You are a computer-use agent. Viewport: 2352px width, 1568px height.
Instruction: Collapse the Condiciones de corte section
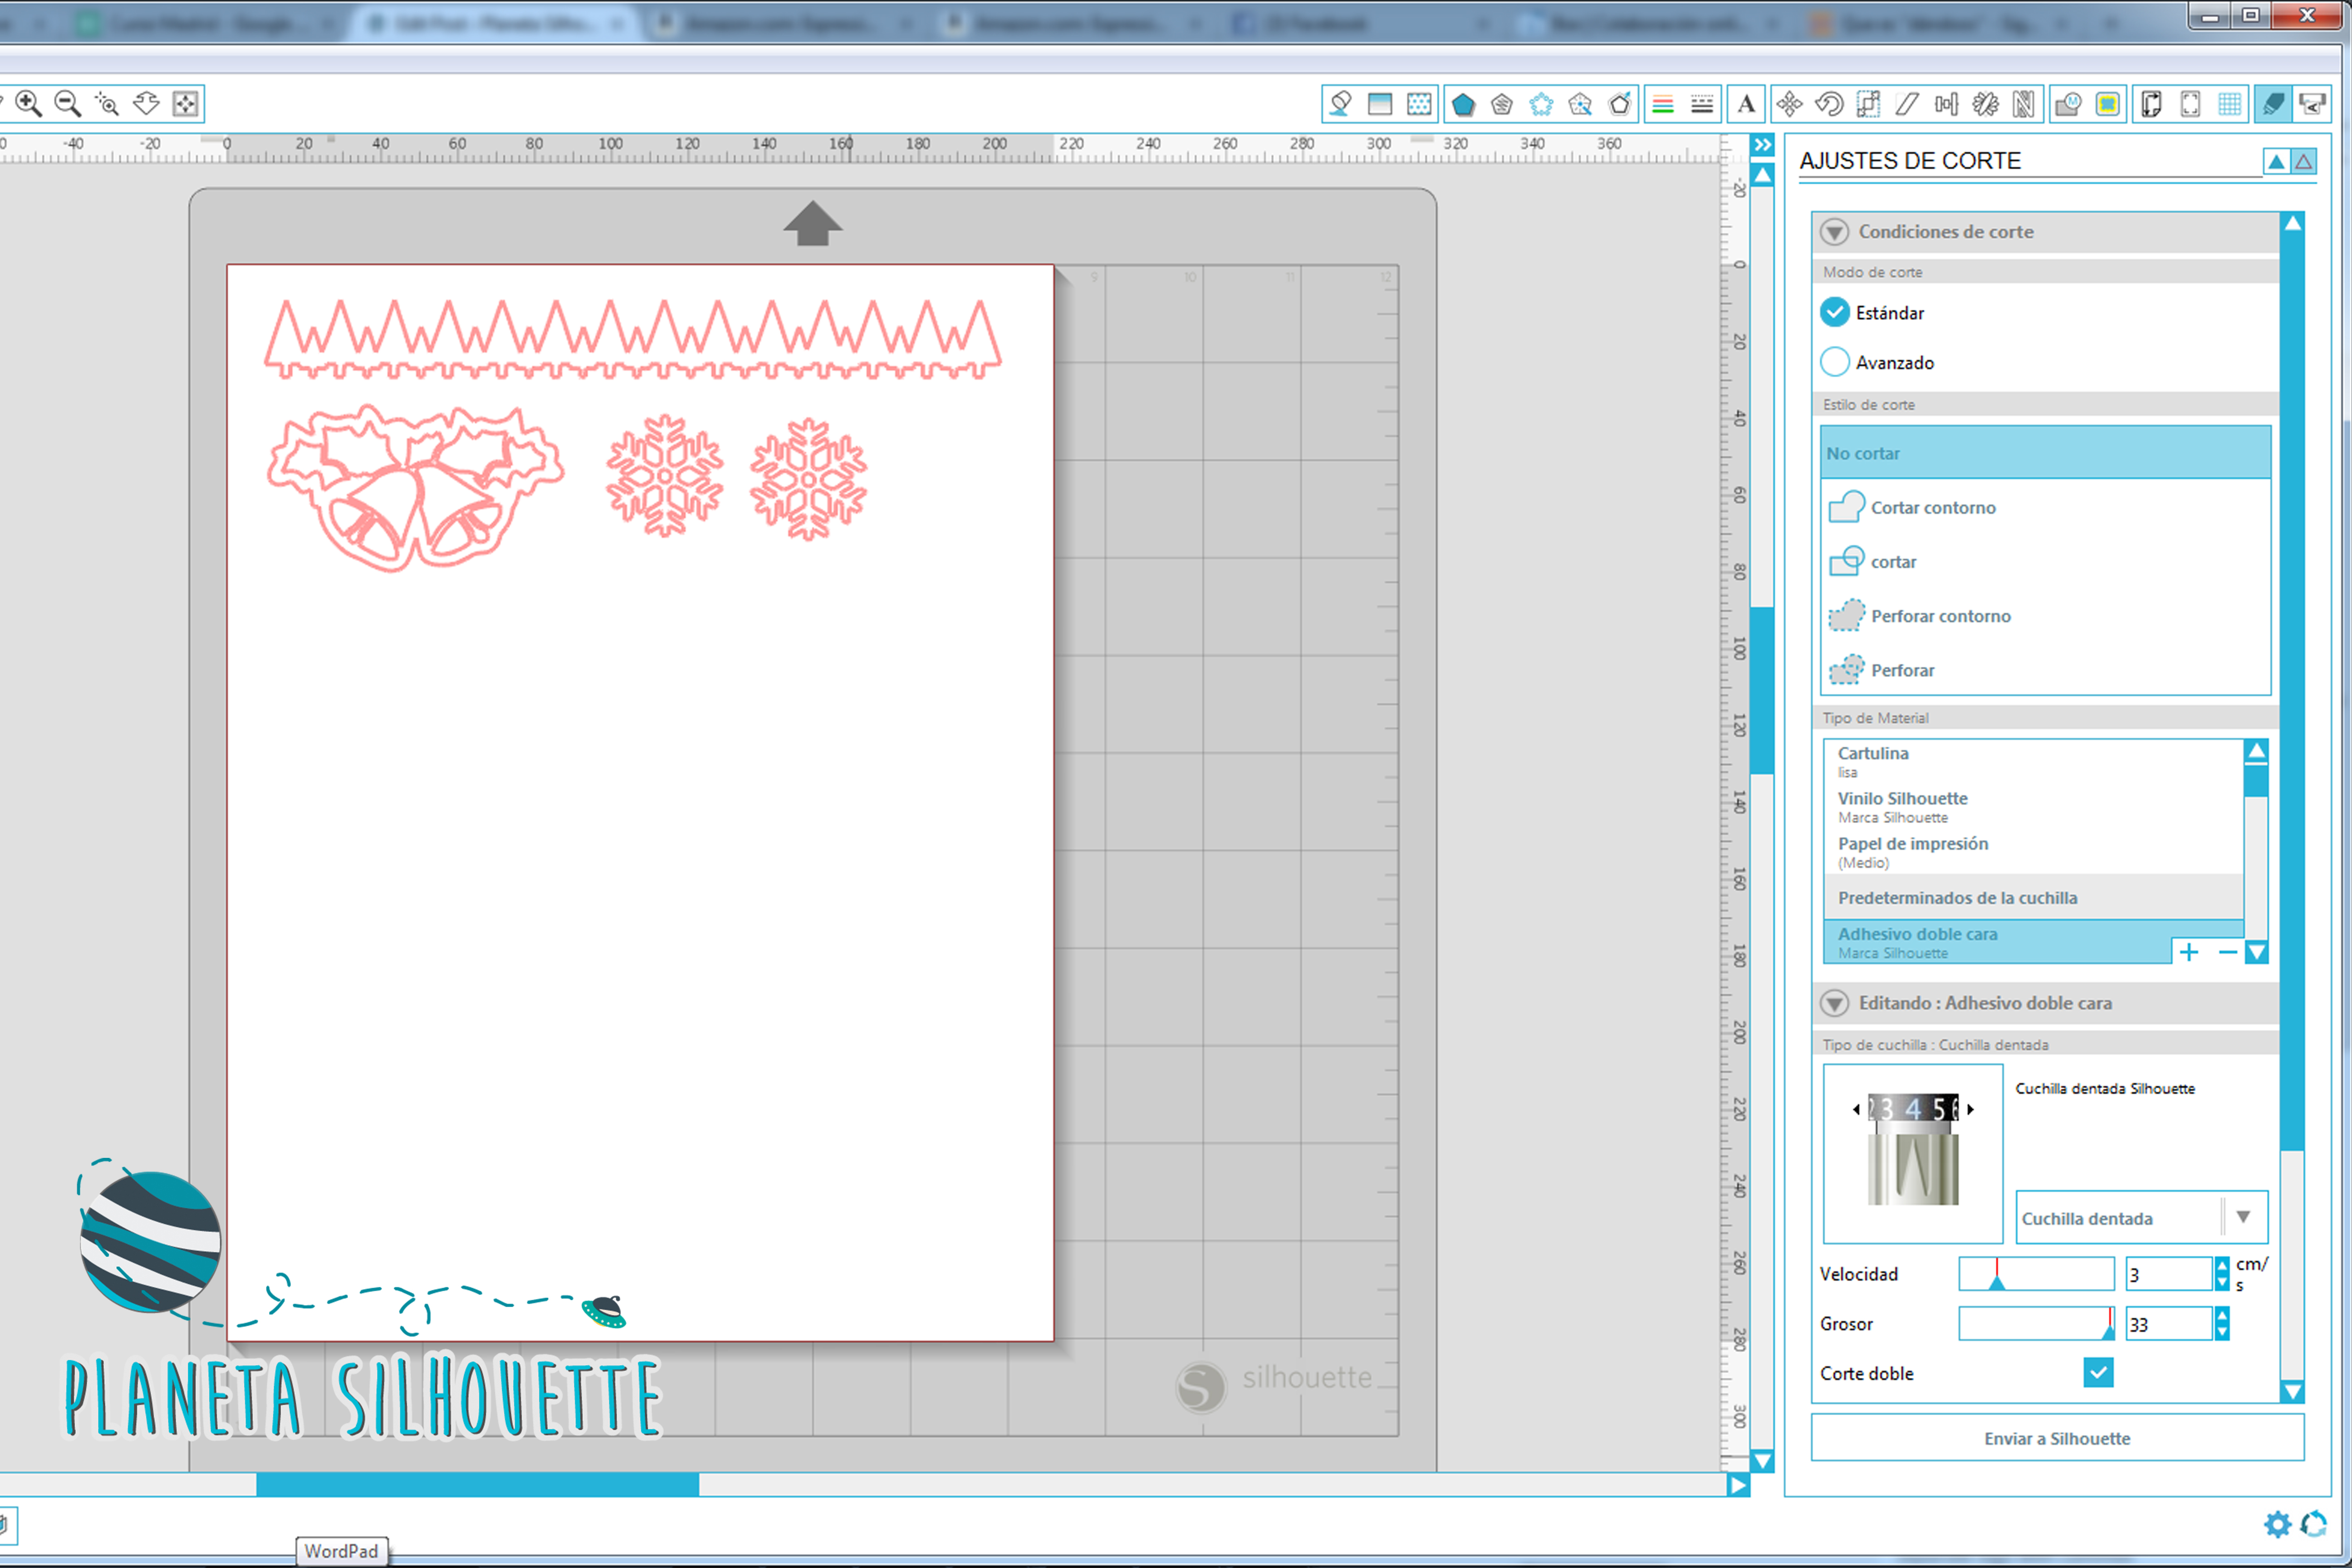(x=1834, y=232)
